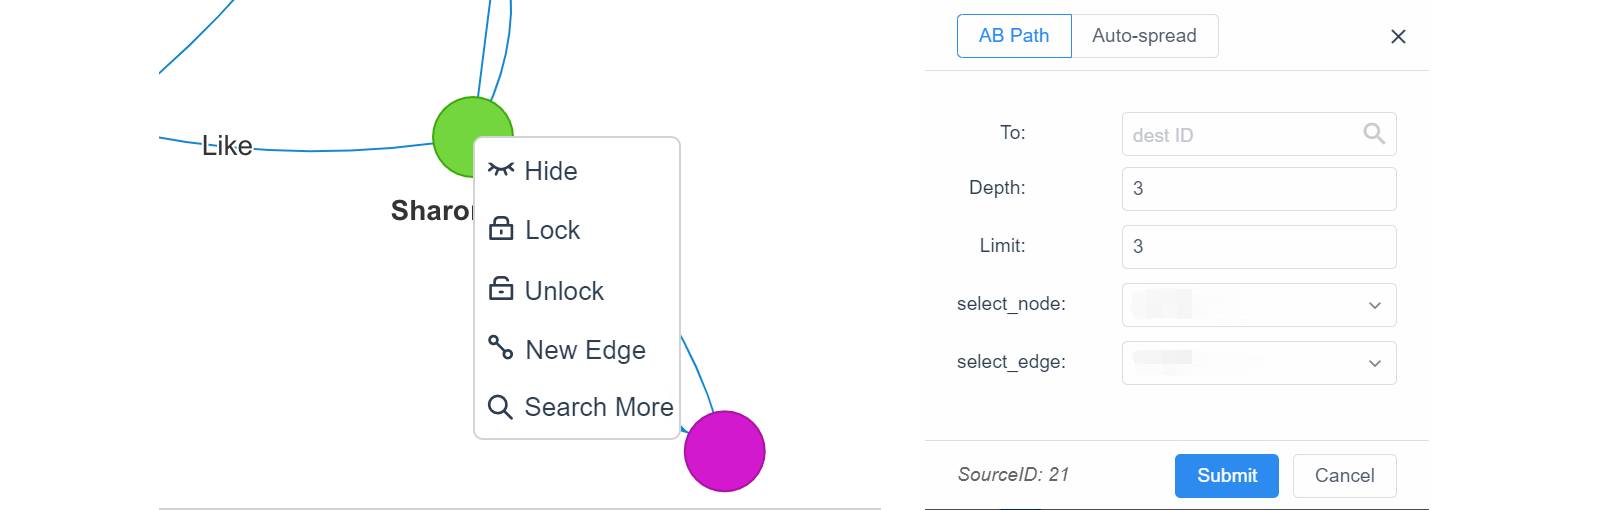The height and width of the screenshot is (510, 1622).
Task: Focus the Depth input field
Action: (1259, 189)
